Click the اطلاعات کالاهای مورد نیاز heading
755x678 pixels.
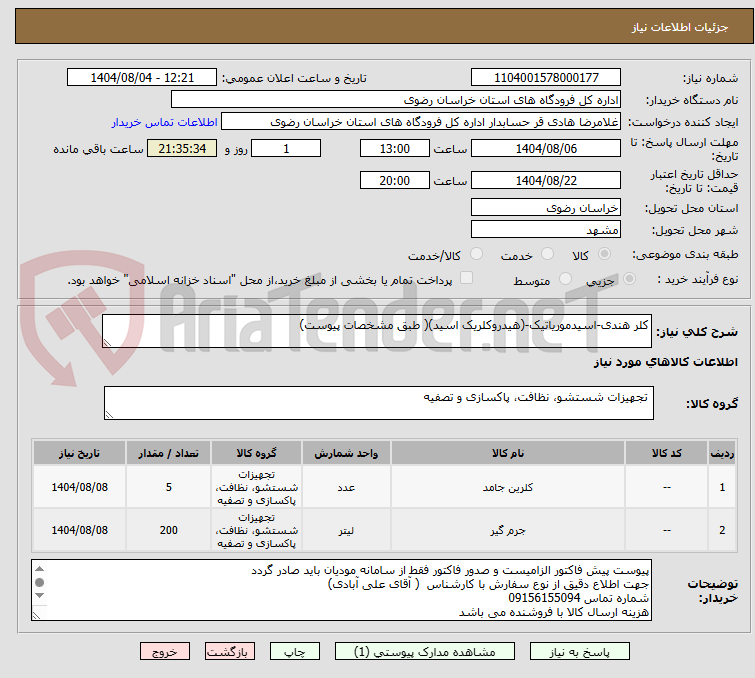click(665, 362)
